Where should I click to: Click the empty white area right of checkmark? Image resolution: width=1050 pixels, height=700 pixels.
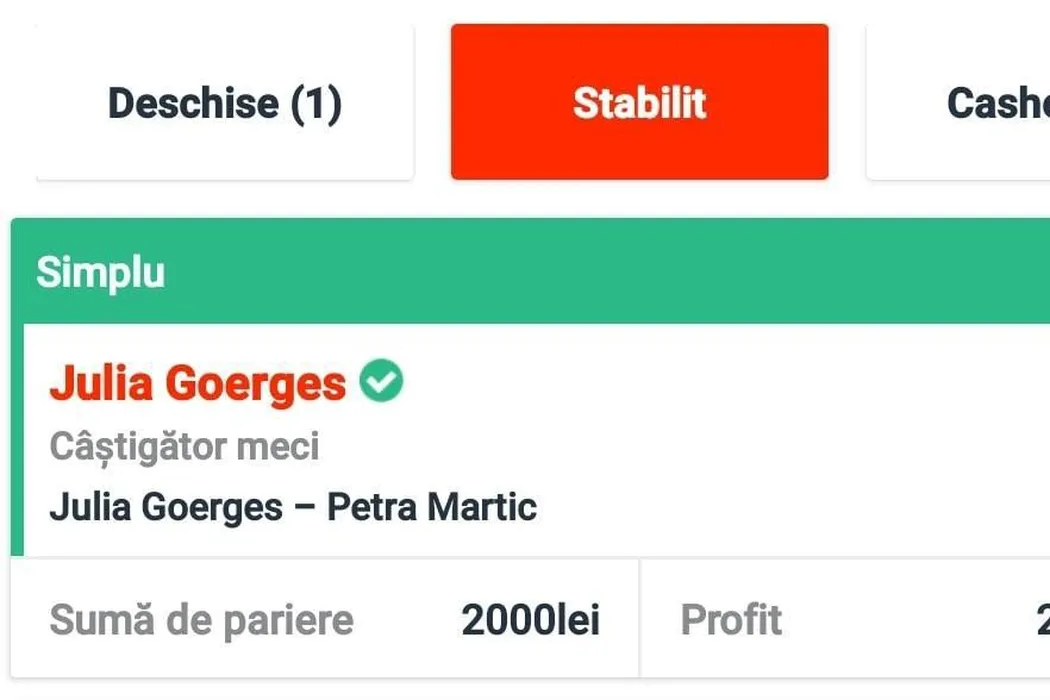click(700, 383)
